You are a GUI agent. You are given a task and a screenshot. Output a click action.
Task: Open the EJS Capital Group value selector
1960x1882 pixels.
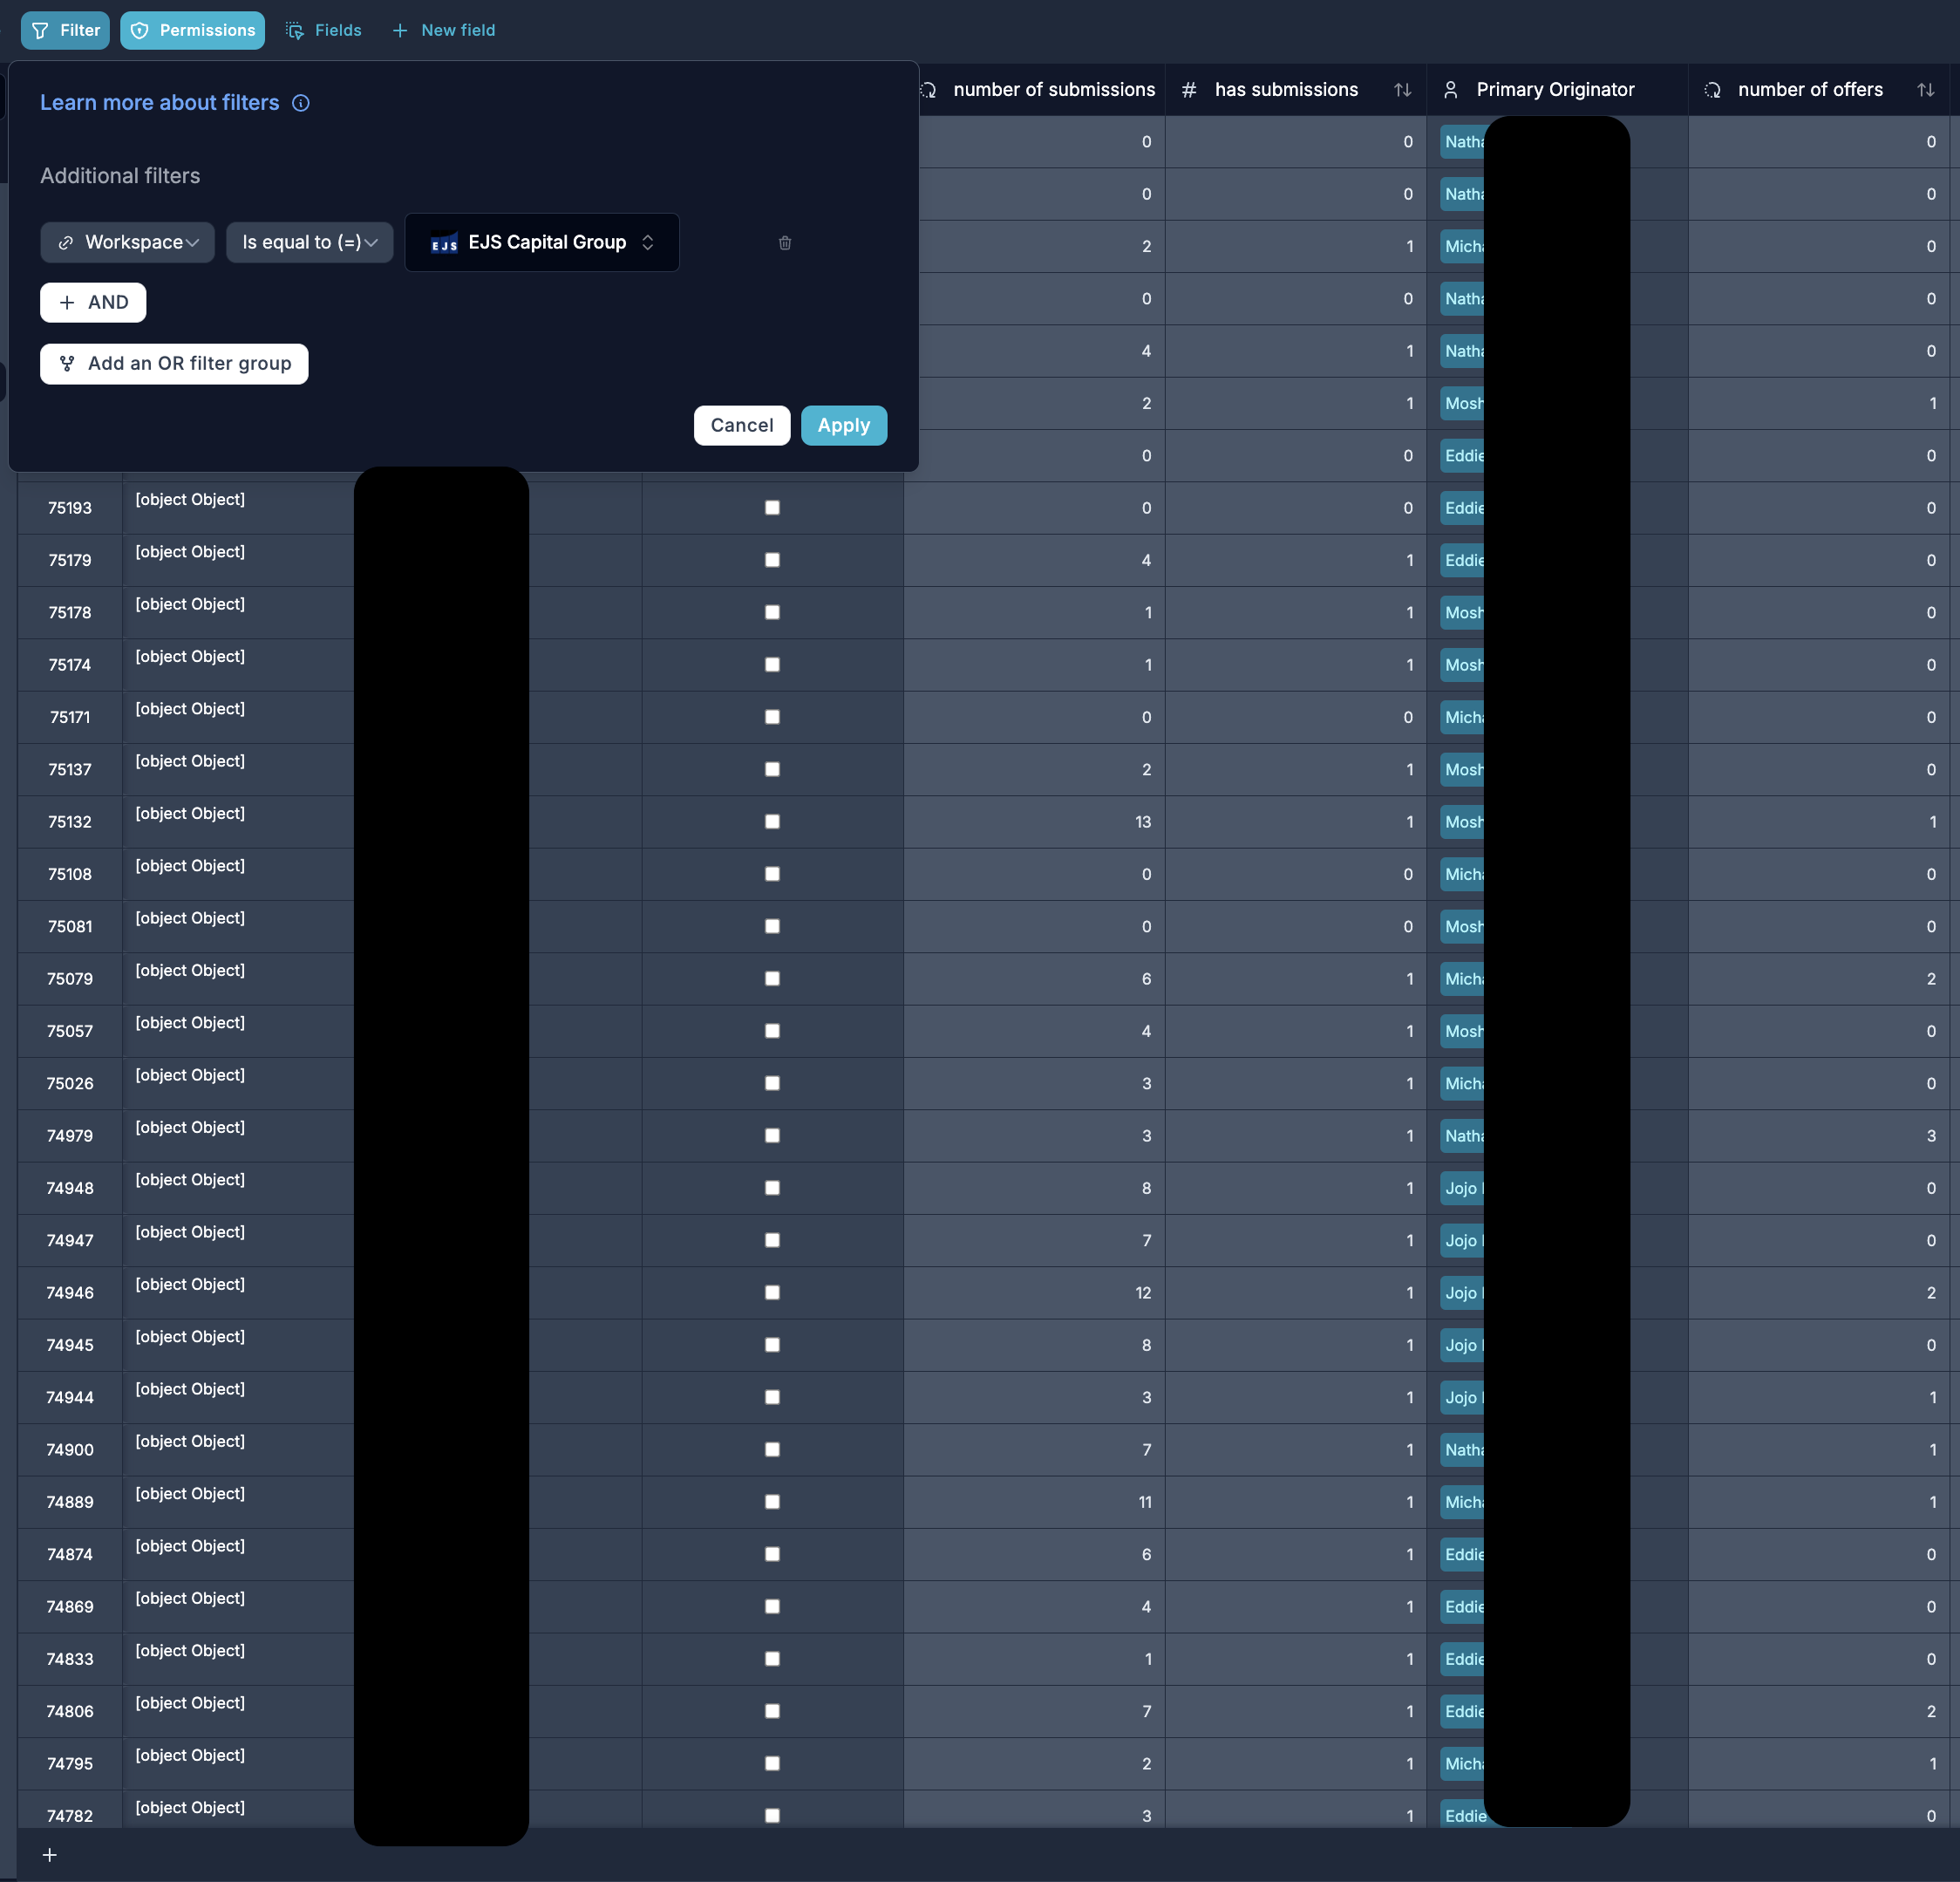[542, 242]
